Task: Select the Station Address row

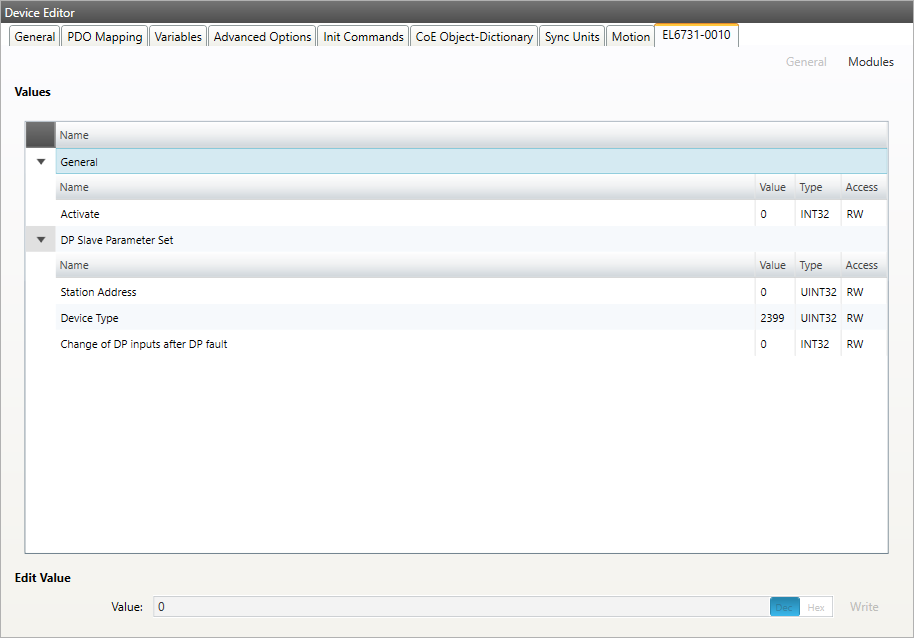Action: click(400, 292)
